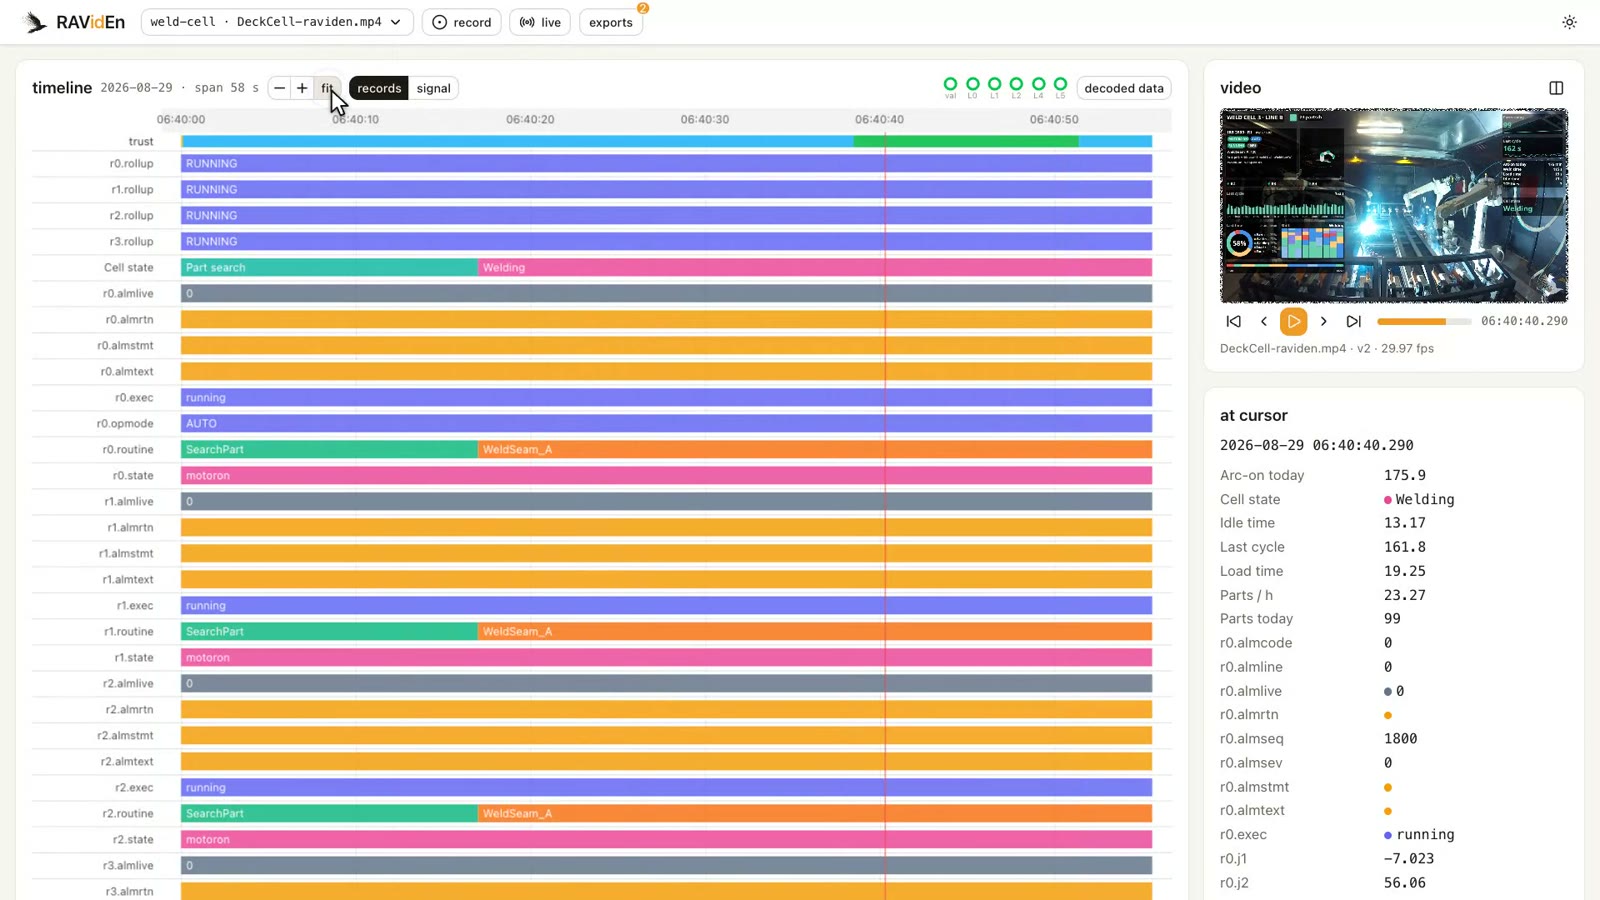Click the Last cycle value 161.8

pos(1405,547)
